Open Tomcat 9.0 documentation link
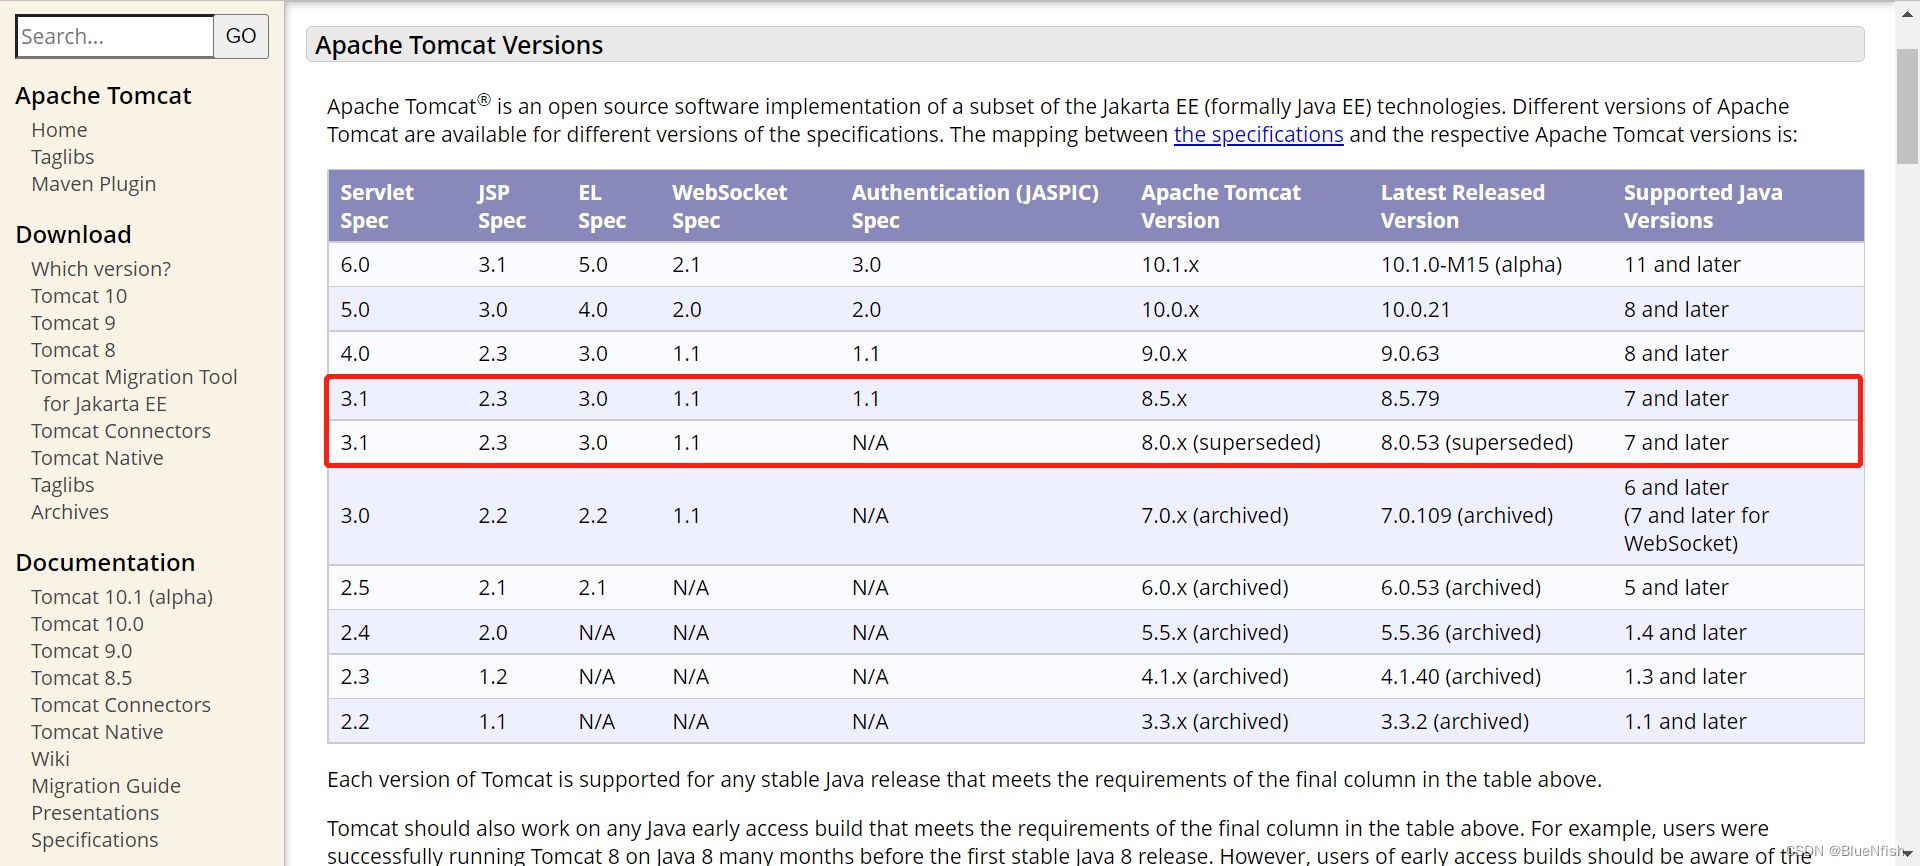The height and width of the screenshot is (866, 1920). [81, 651]
